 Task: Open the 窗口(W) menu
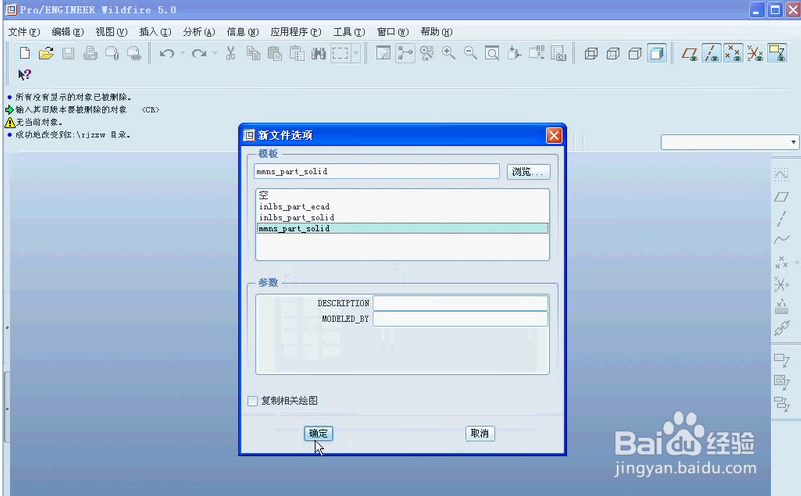pos(393,32)
